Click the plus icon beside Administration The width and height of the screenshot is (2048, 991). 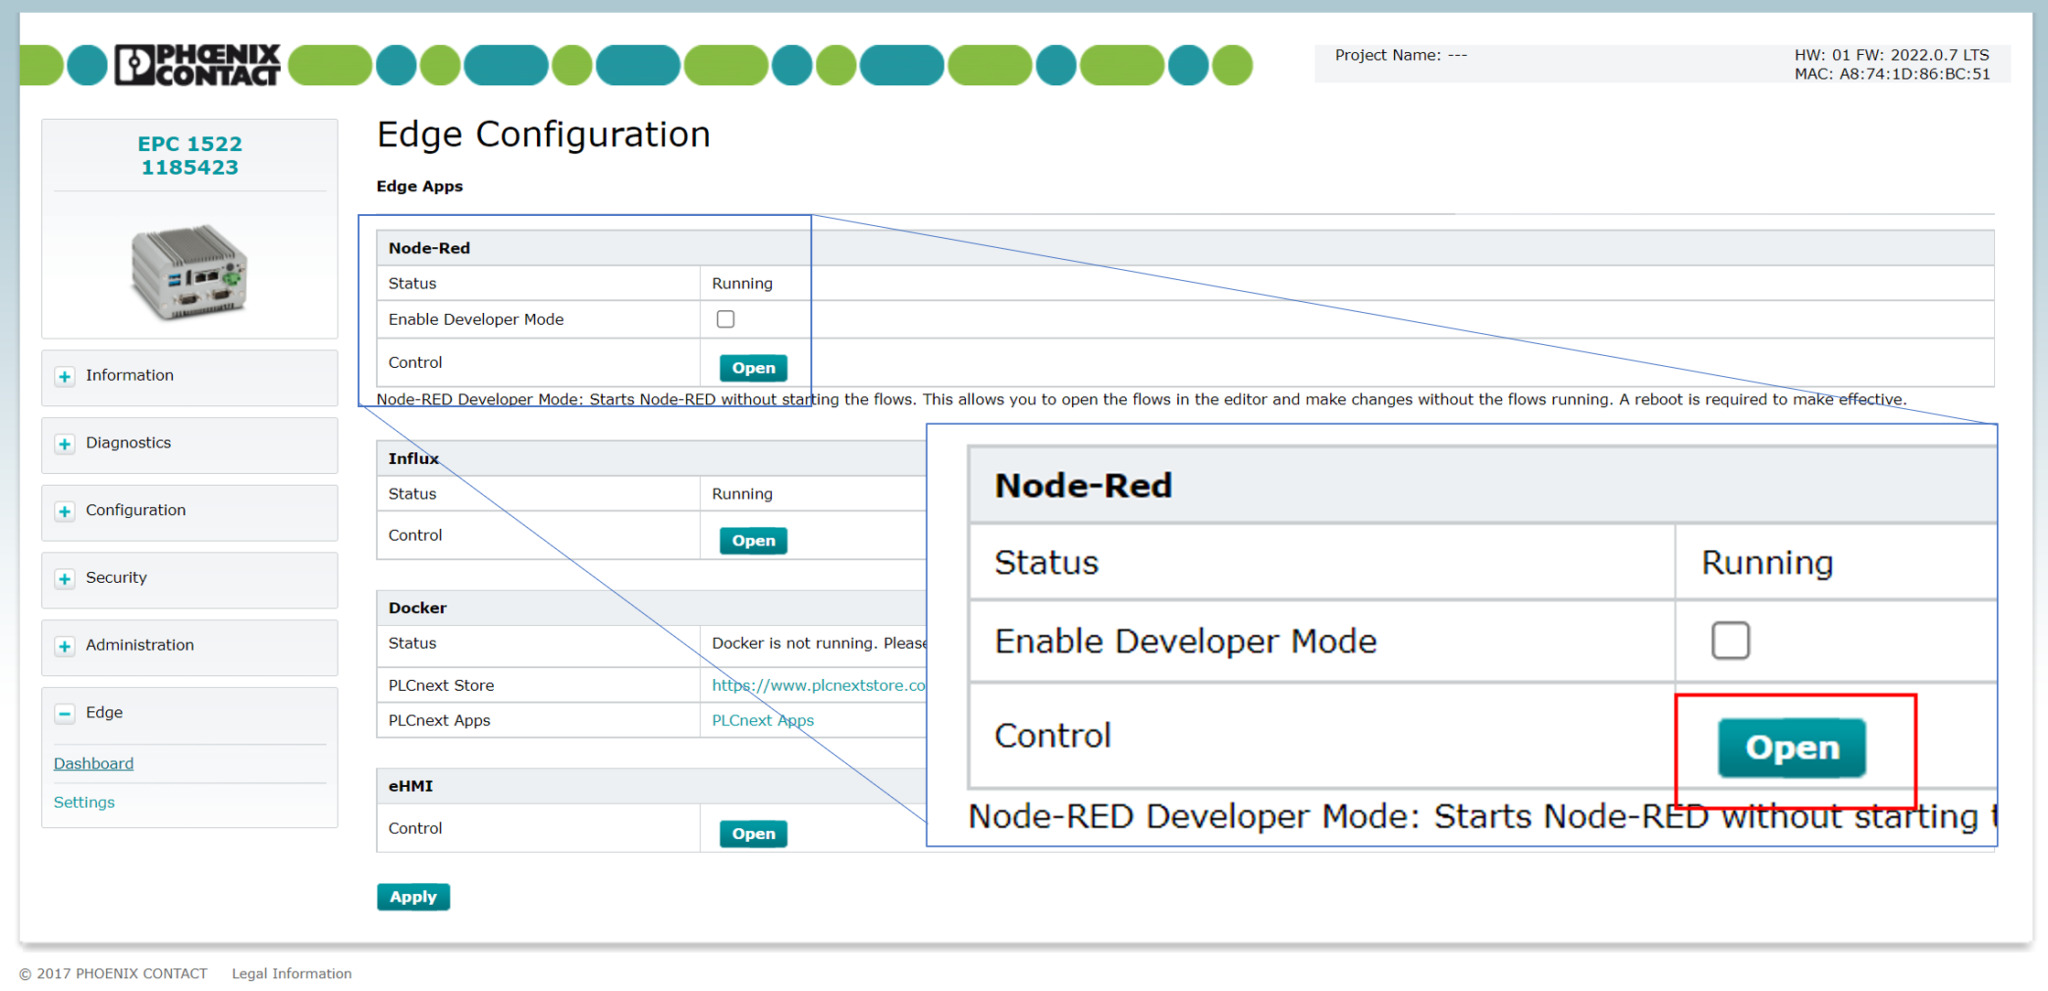65,646
